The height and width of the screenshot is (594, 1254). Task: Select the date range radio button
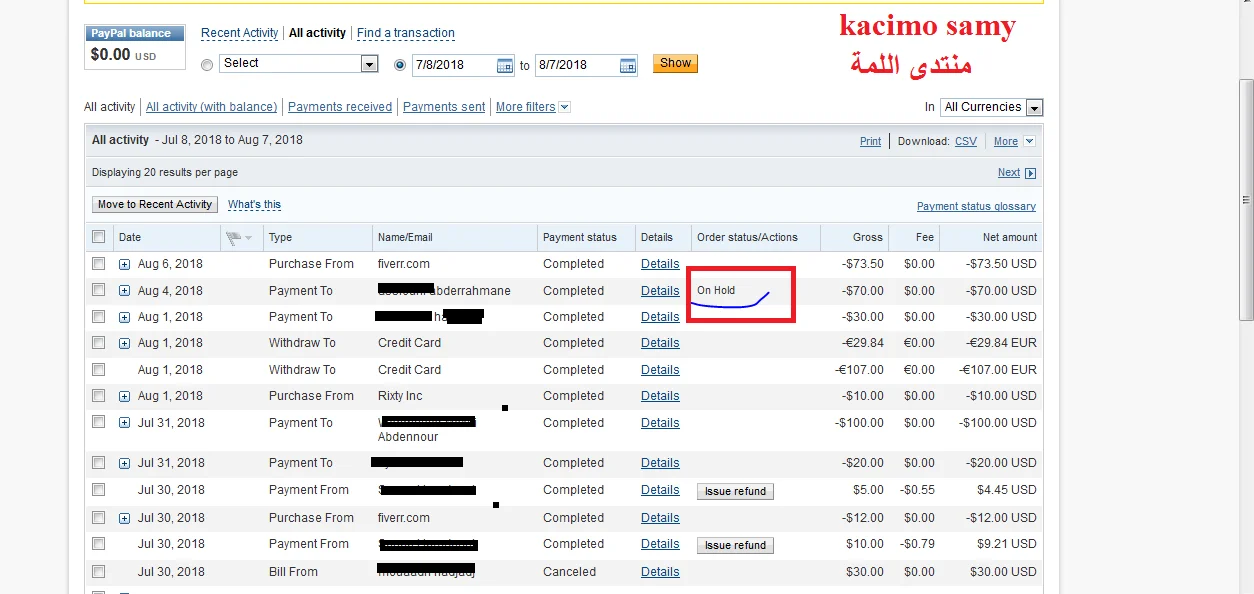coord(401,65)
